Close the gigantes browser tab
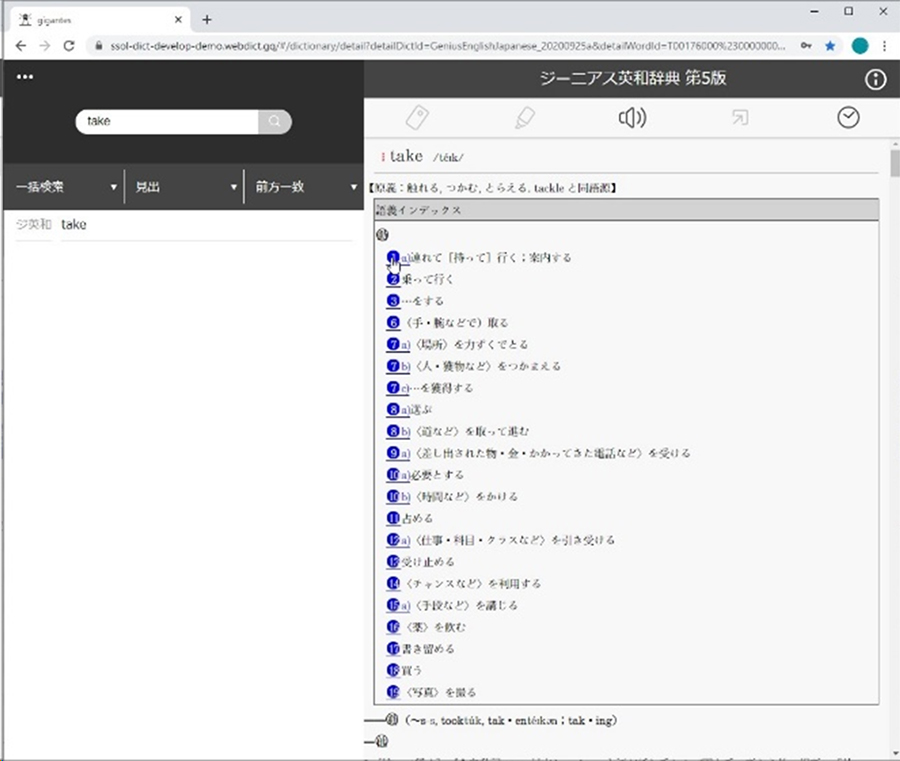Image resolution: width=900 pixels, height=761 pixels. pyautogui.click(x=178, y=20)
